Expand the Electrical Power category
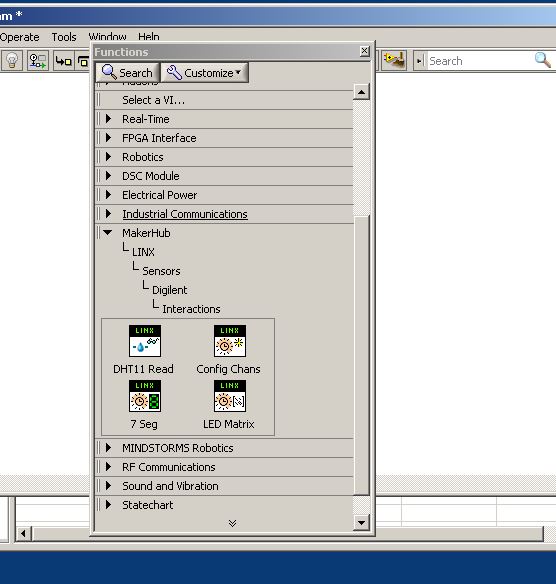556x584 pixels. tap(109, 195)
